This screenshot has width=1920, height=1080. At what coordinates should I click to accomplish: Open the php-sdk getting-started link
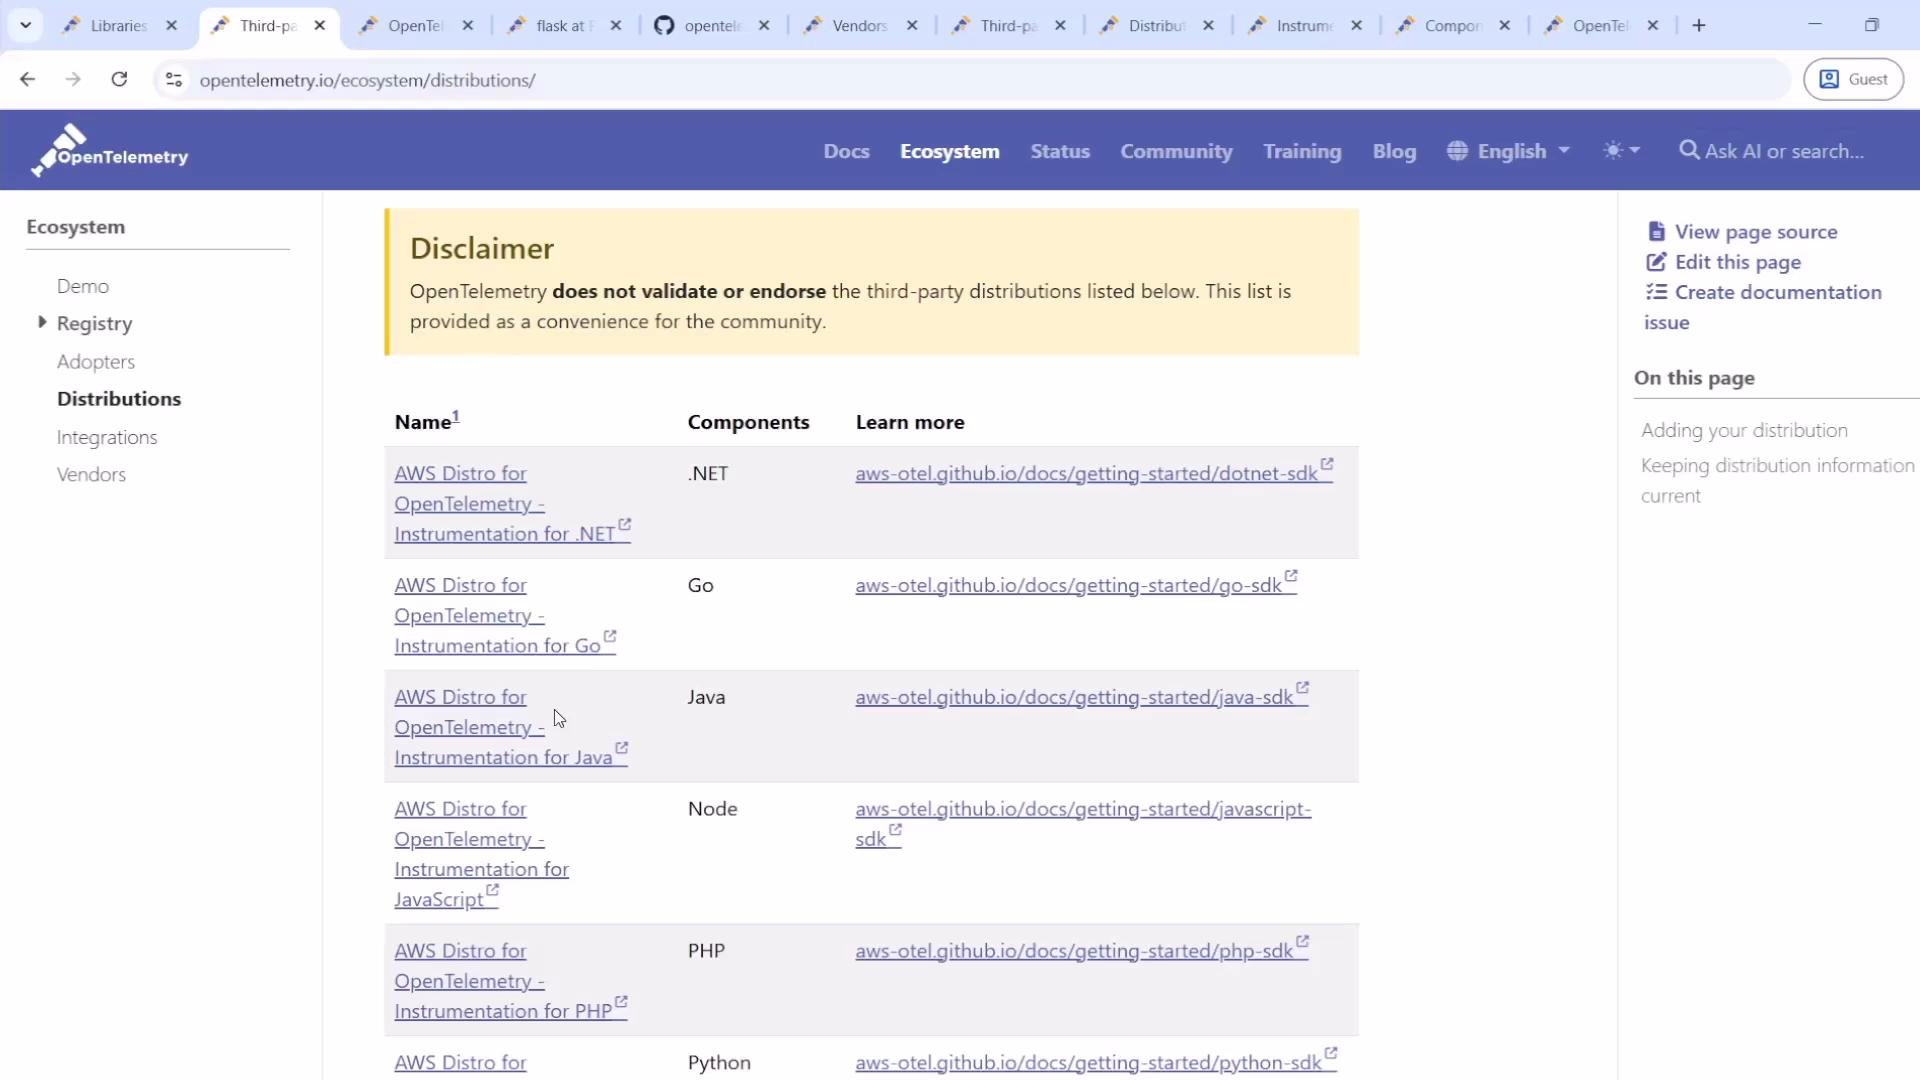[1082, 951]
